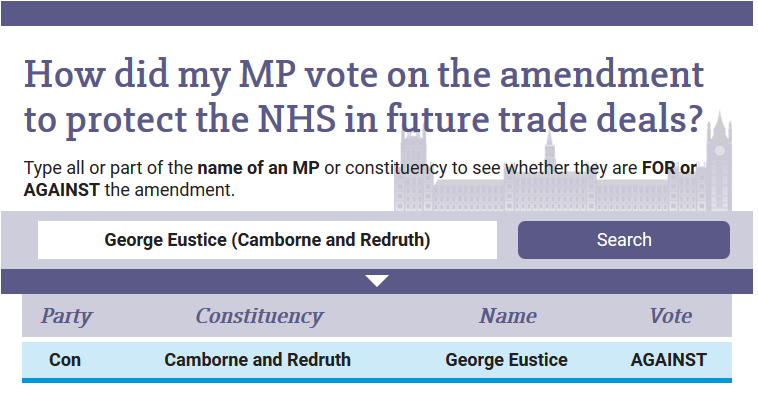
Task: Select the Constituency column header
Action: coord(259,317)
